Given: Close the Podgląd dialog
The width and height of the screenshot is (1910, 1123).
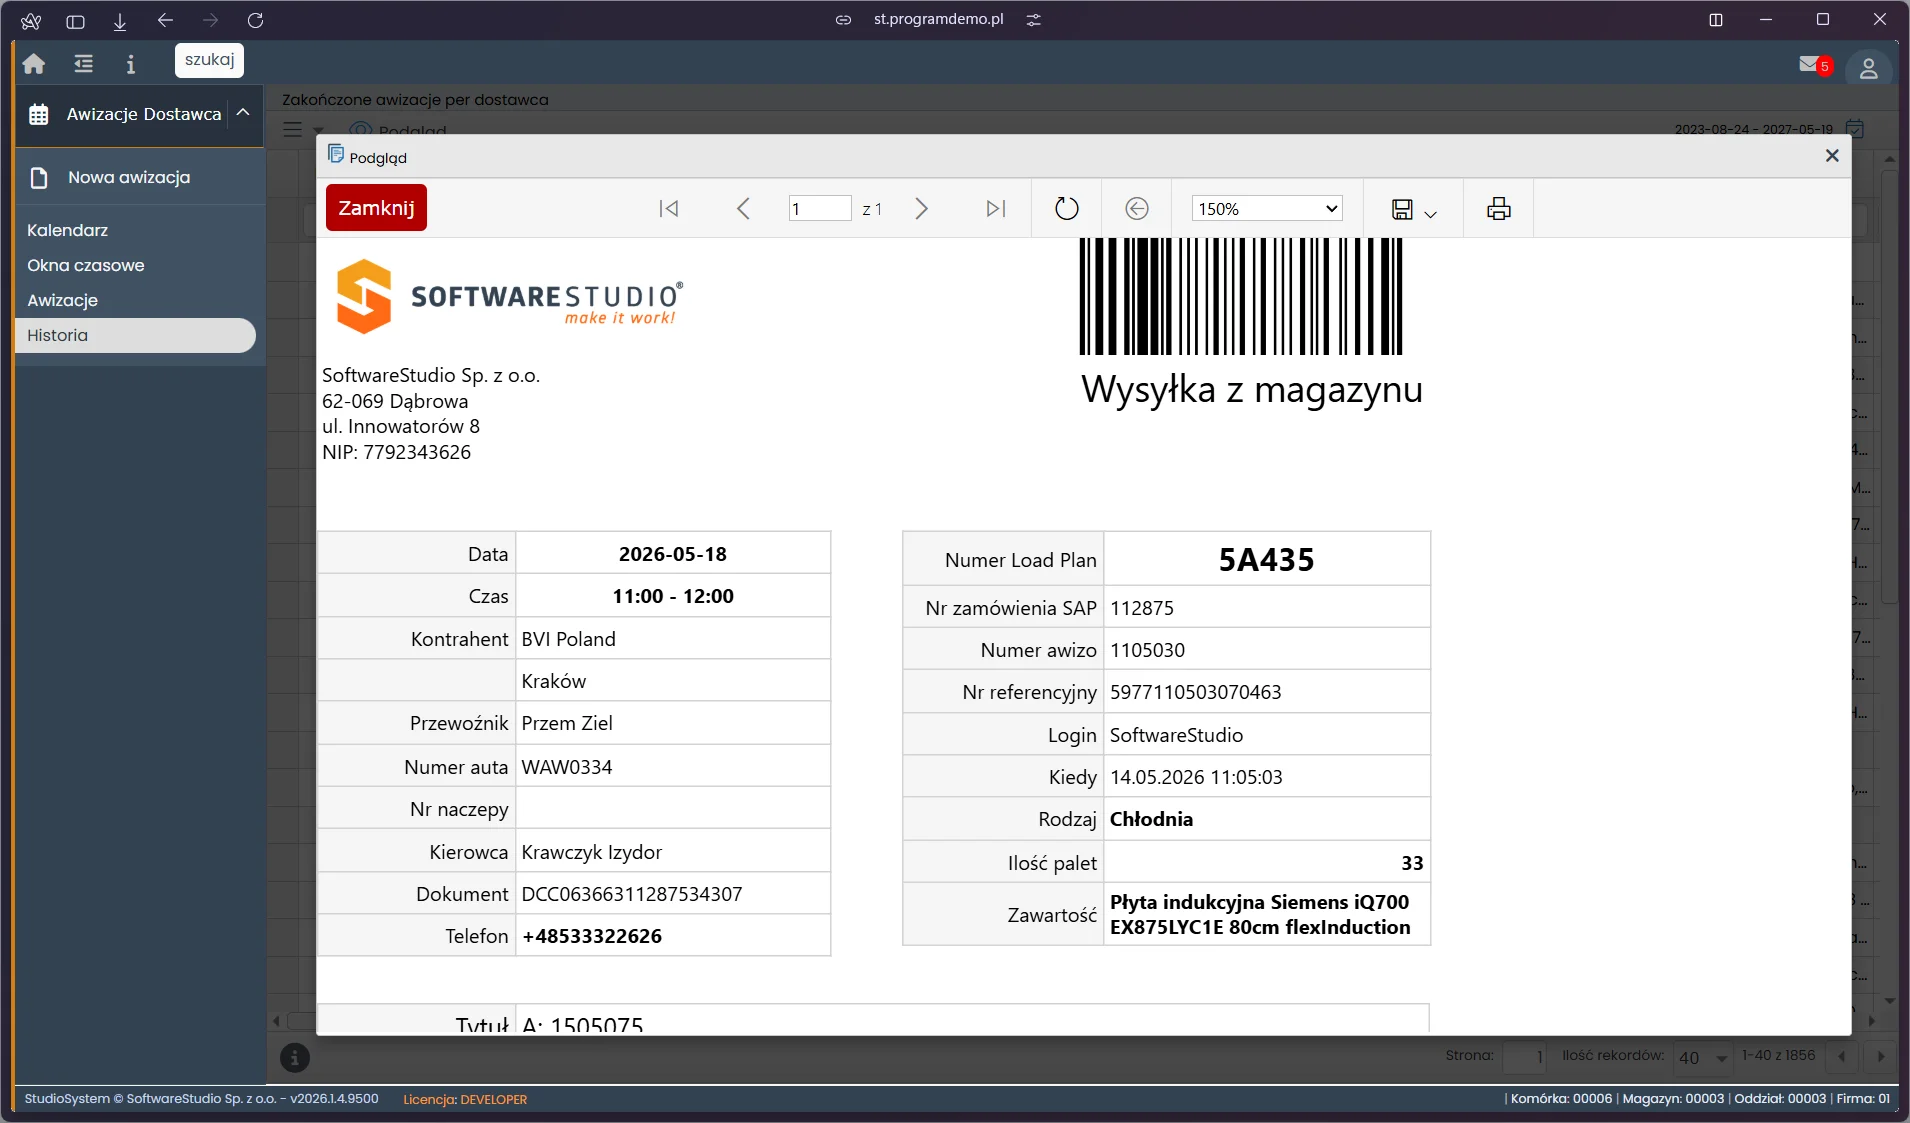Looking at the screenshot, I should coord(1832,156).
